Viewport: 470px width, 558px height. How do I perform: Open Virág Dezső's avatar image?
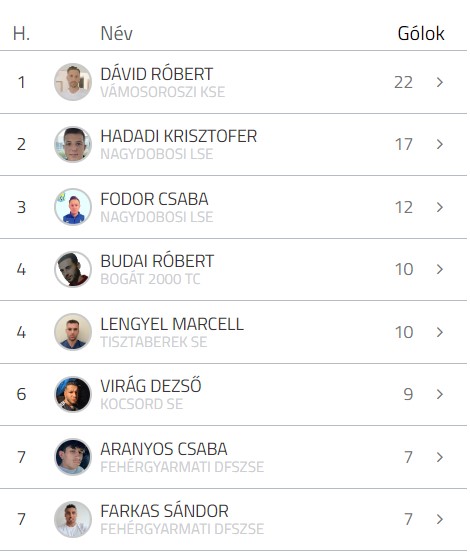pyautogui.click(x=73, y=394)
